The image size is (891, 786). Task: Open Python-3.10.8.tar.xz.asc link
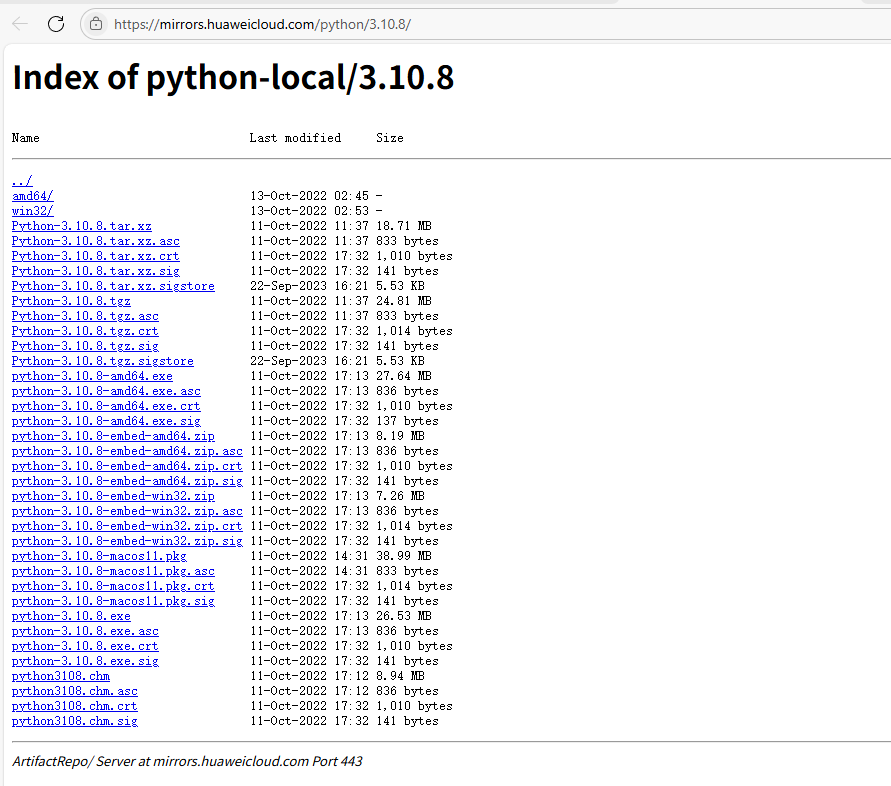tap(95, 241)
